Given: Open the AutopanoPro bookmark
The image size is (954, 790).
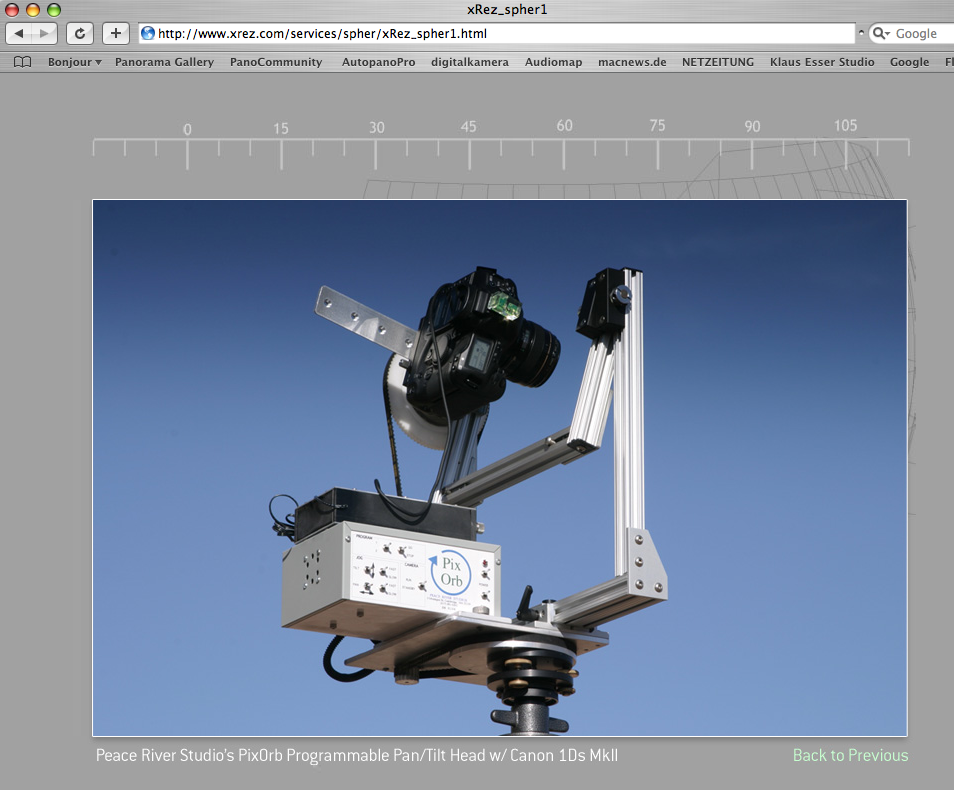Looking at the screenshot, I should click(378, 62).
